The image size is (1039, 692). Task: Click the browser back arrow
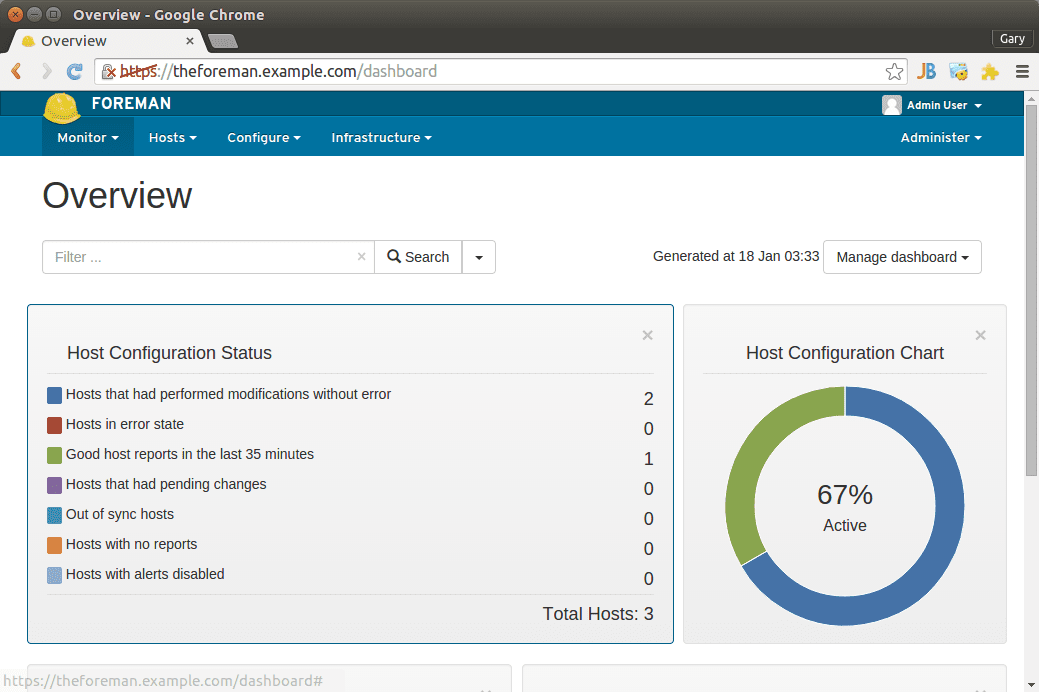click(17, 71)
